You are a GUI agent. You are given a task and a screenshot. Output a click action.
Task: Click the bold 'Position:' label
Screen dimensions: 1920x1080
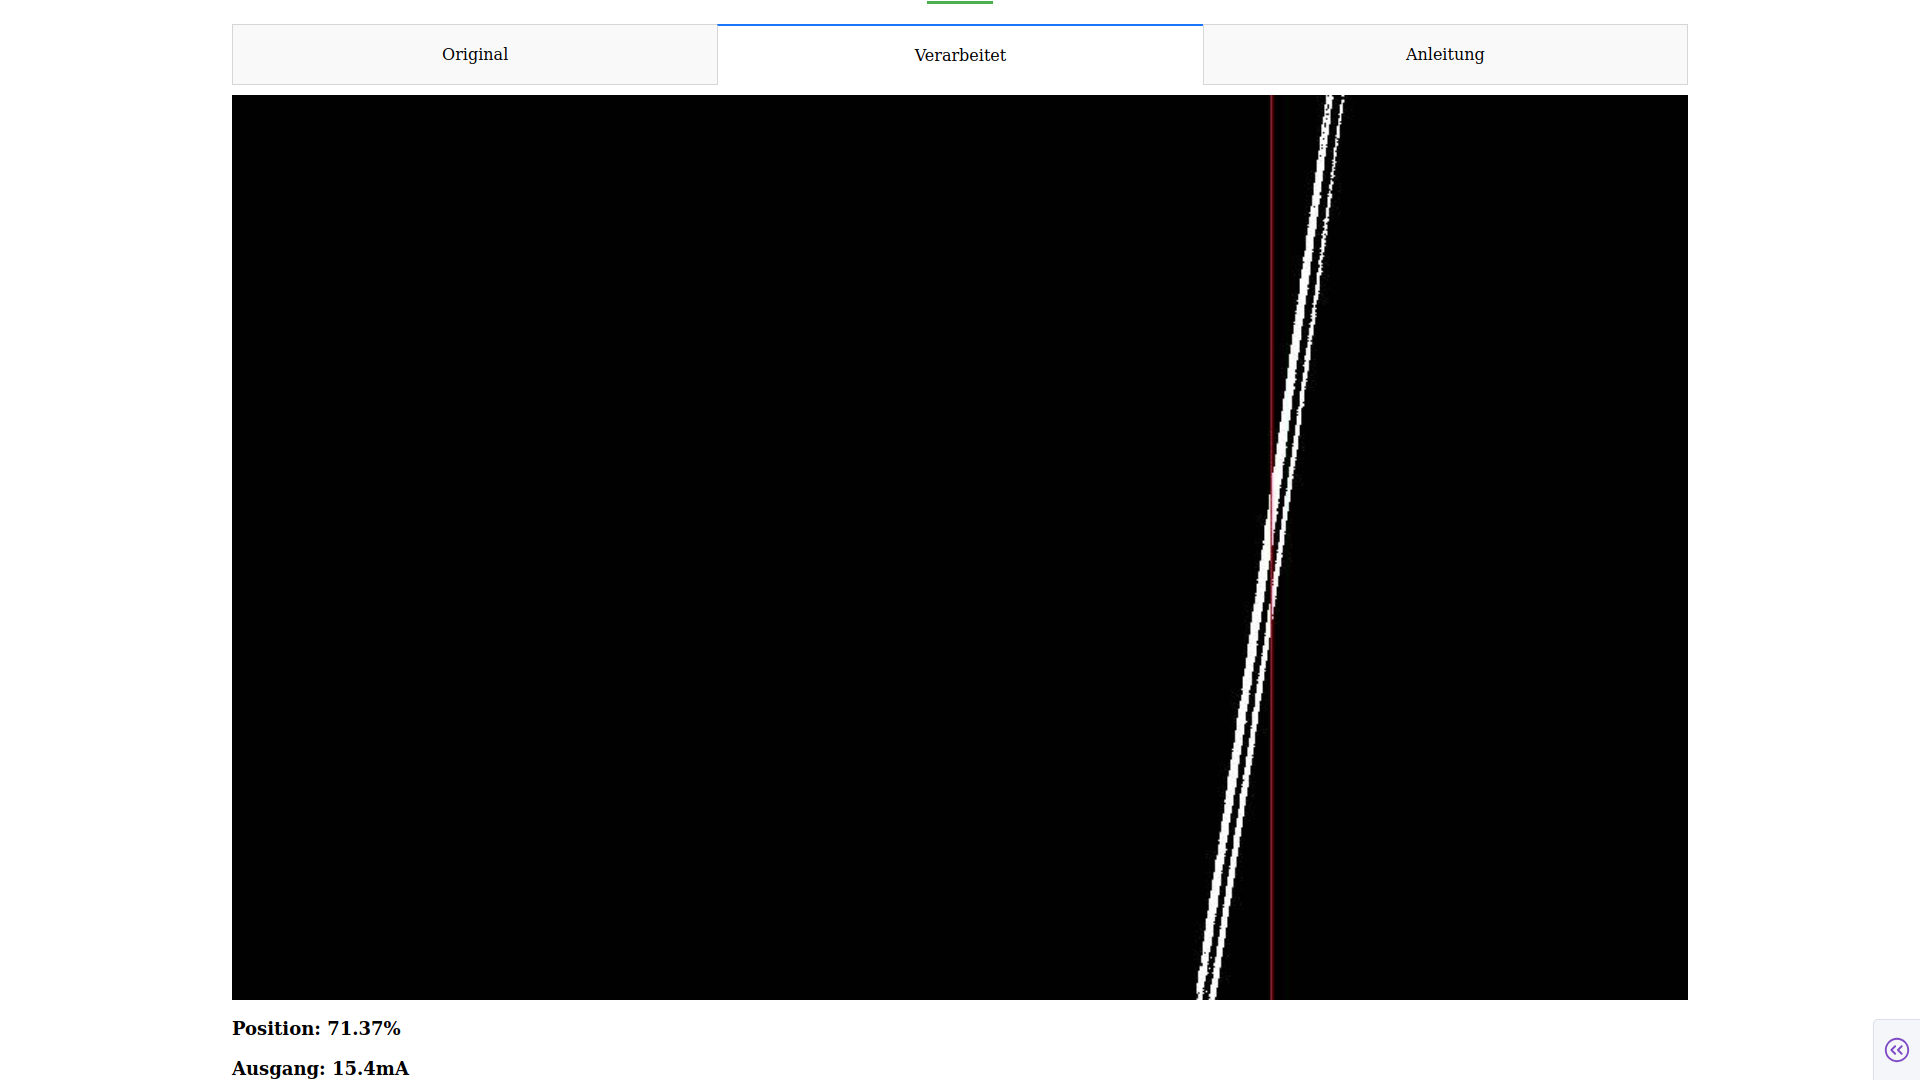click(x=276, y=1028)
